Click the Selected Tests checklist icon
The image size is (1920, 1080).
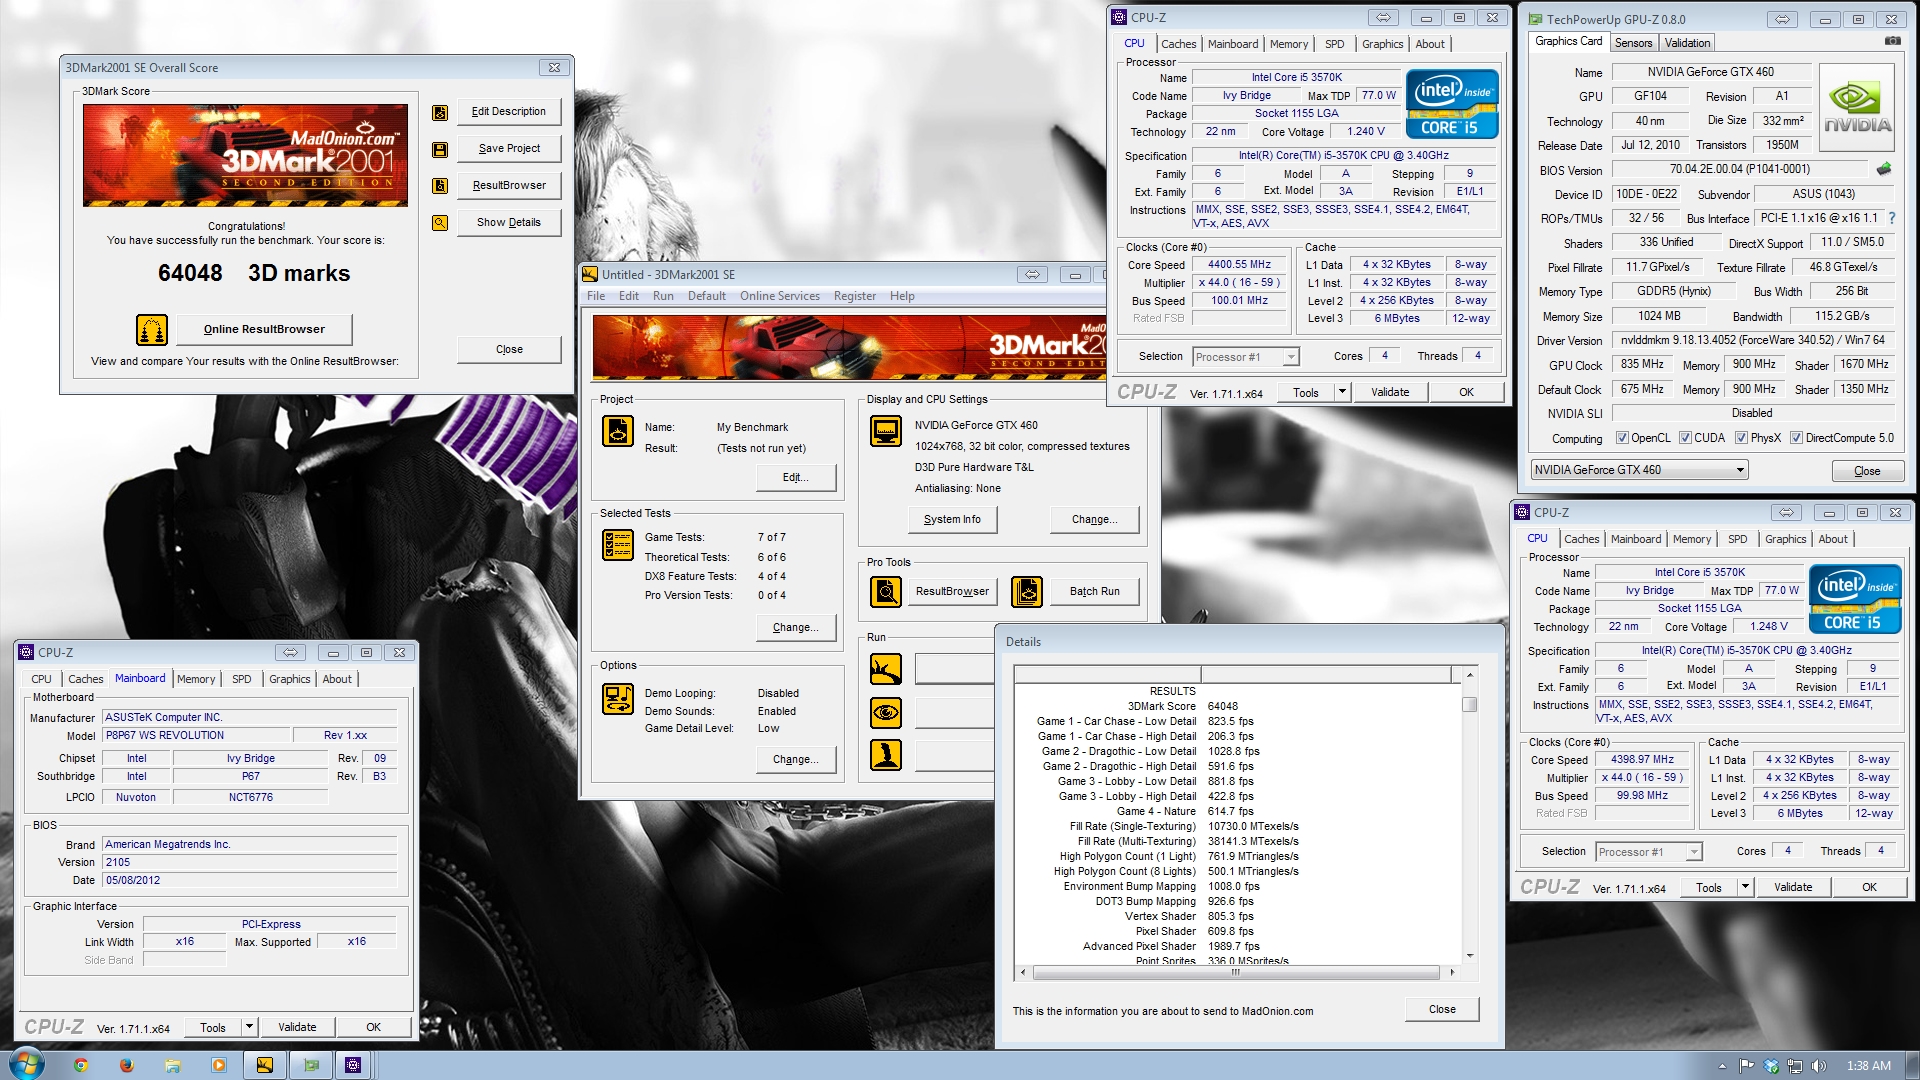pos(618,545)
